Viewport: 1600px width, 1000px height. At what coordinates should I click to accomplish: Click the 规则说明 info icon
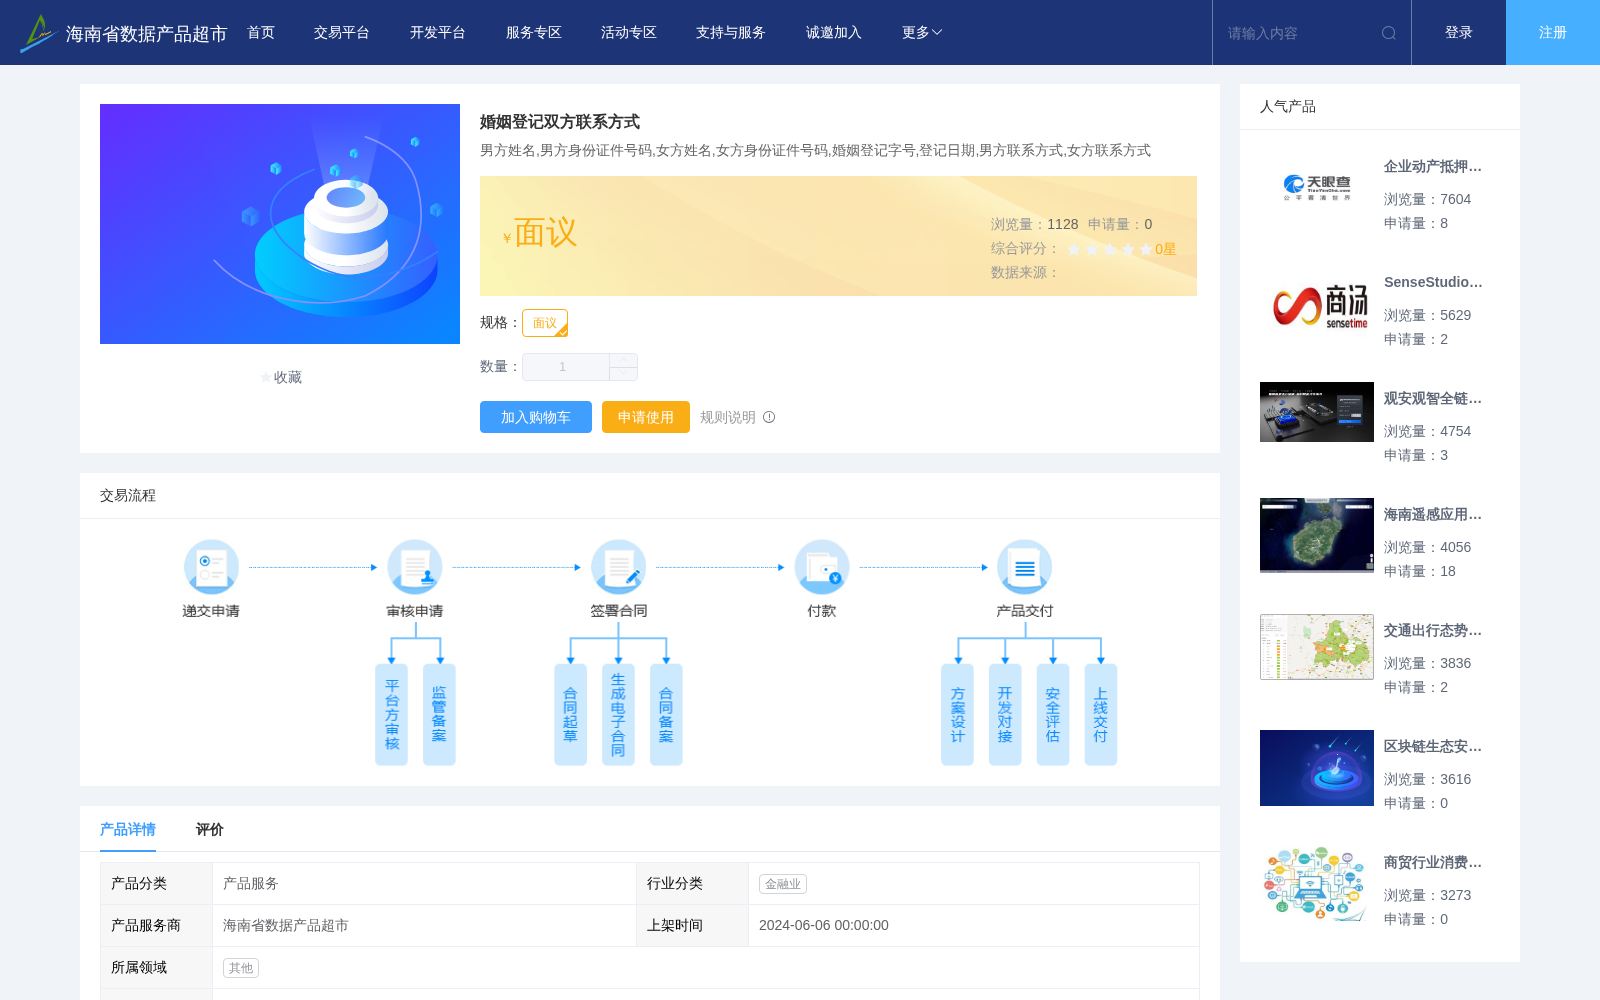click(769, 417)
